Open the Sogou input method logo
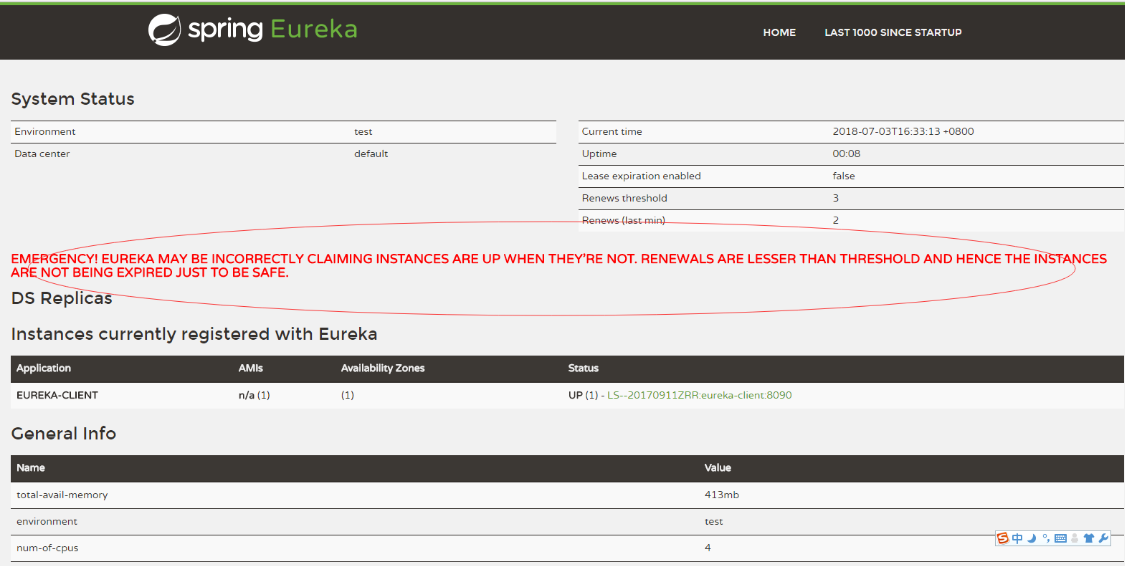Screen dimensions: 1125x566 [x=1003, y=538]
